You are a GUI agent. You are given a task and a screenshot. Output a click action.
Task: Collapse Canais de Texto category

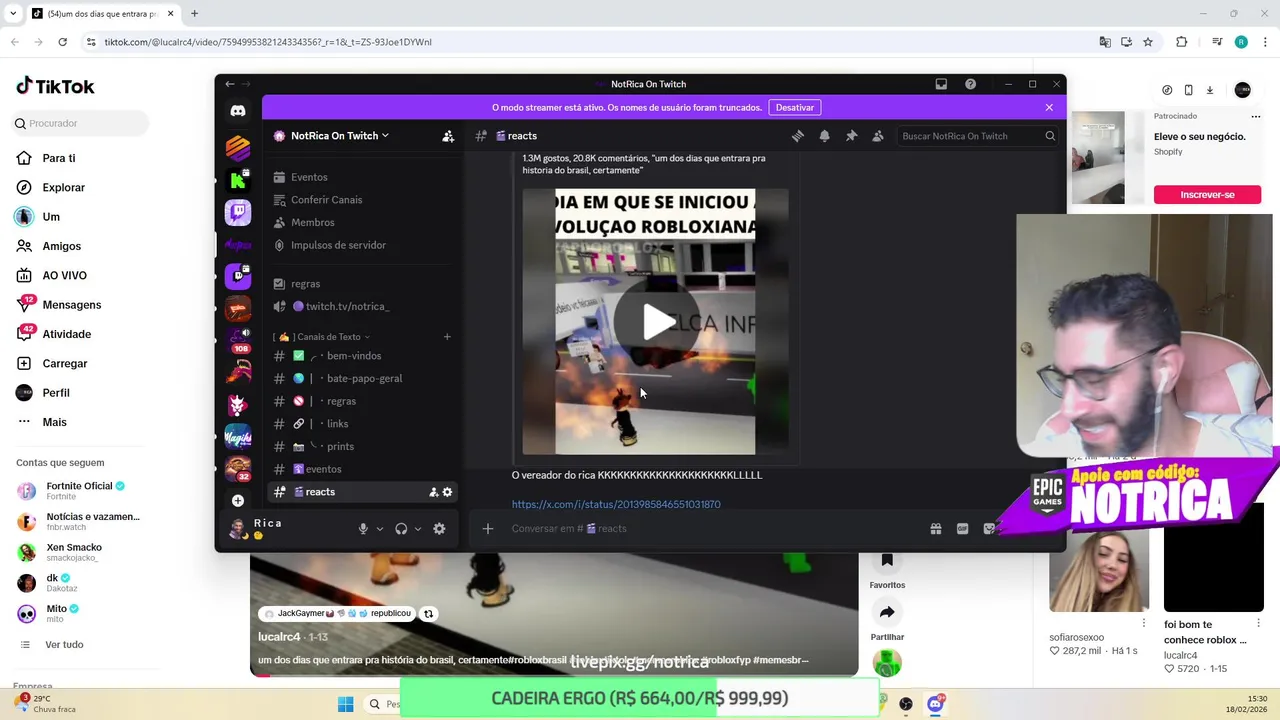point(321,337)
